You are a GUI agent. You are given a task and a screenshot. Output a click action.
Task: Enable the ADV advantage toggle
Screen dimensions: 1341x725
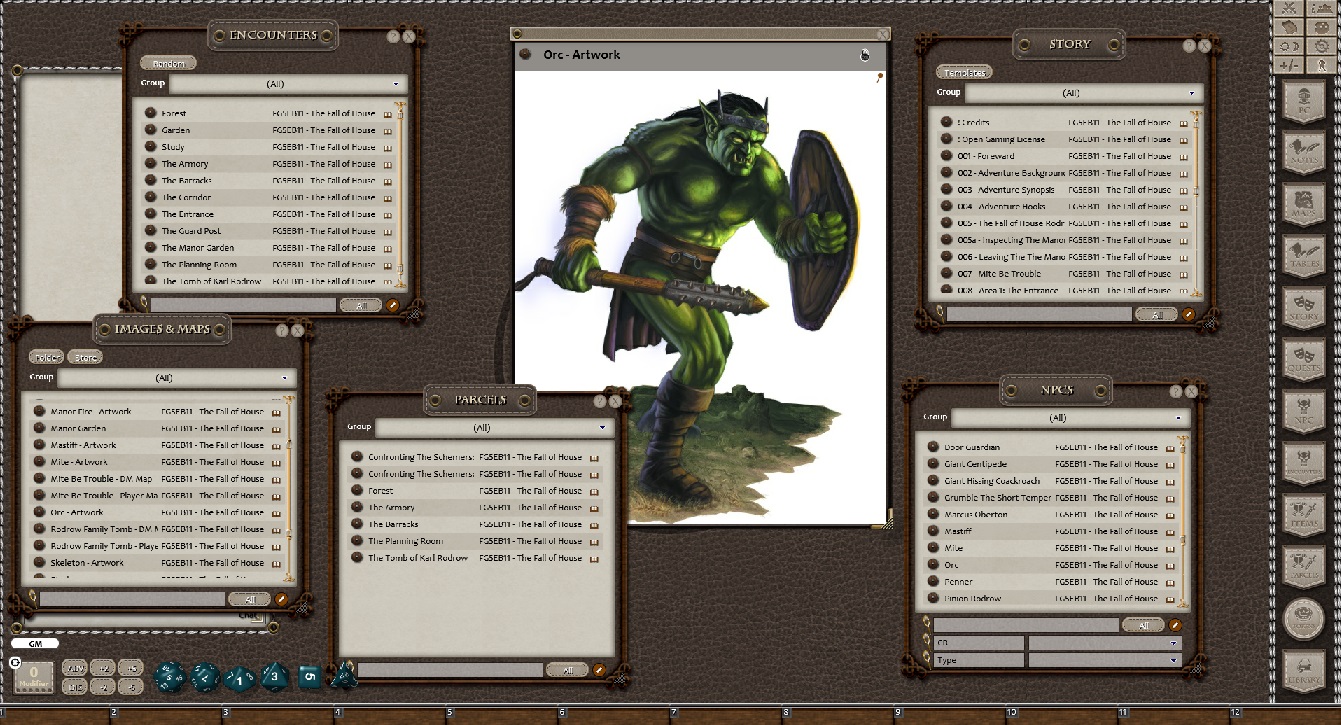click(x=76, y=668)
